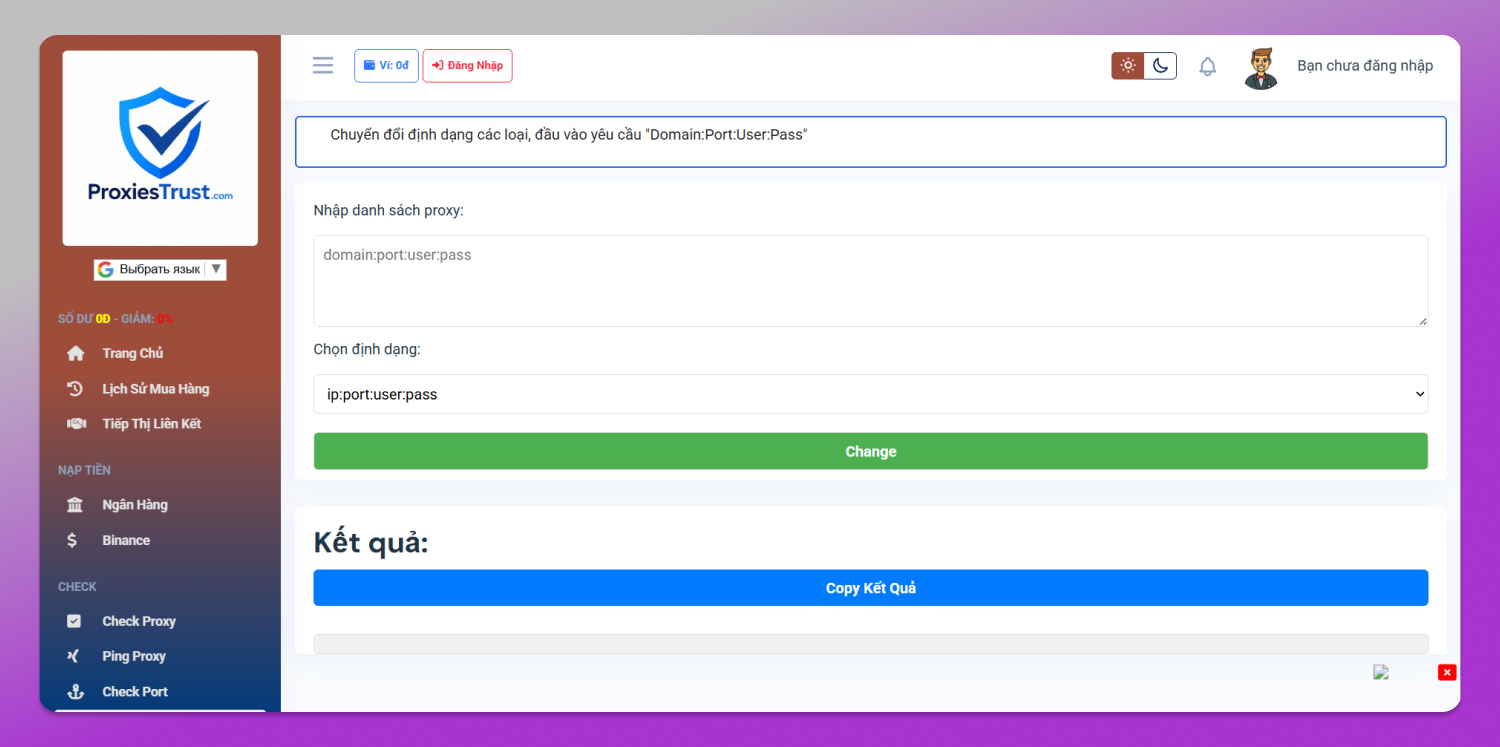The image size is (1500, 747).
Task: Open the Check Port menu item
Action: 135,692
